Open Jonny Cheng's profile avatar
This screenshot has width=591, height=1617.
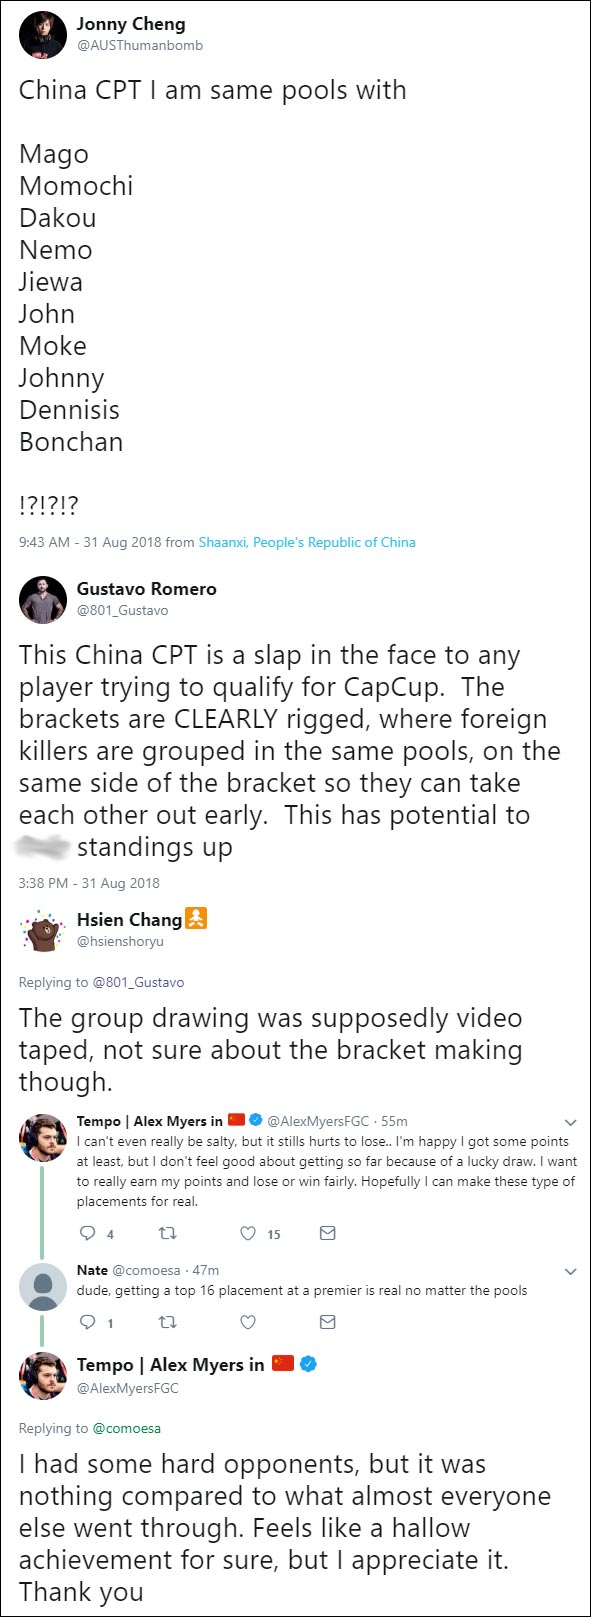43,34
